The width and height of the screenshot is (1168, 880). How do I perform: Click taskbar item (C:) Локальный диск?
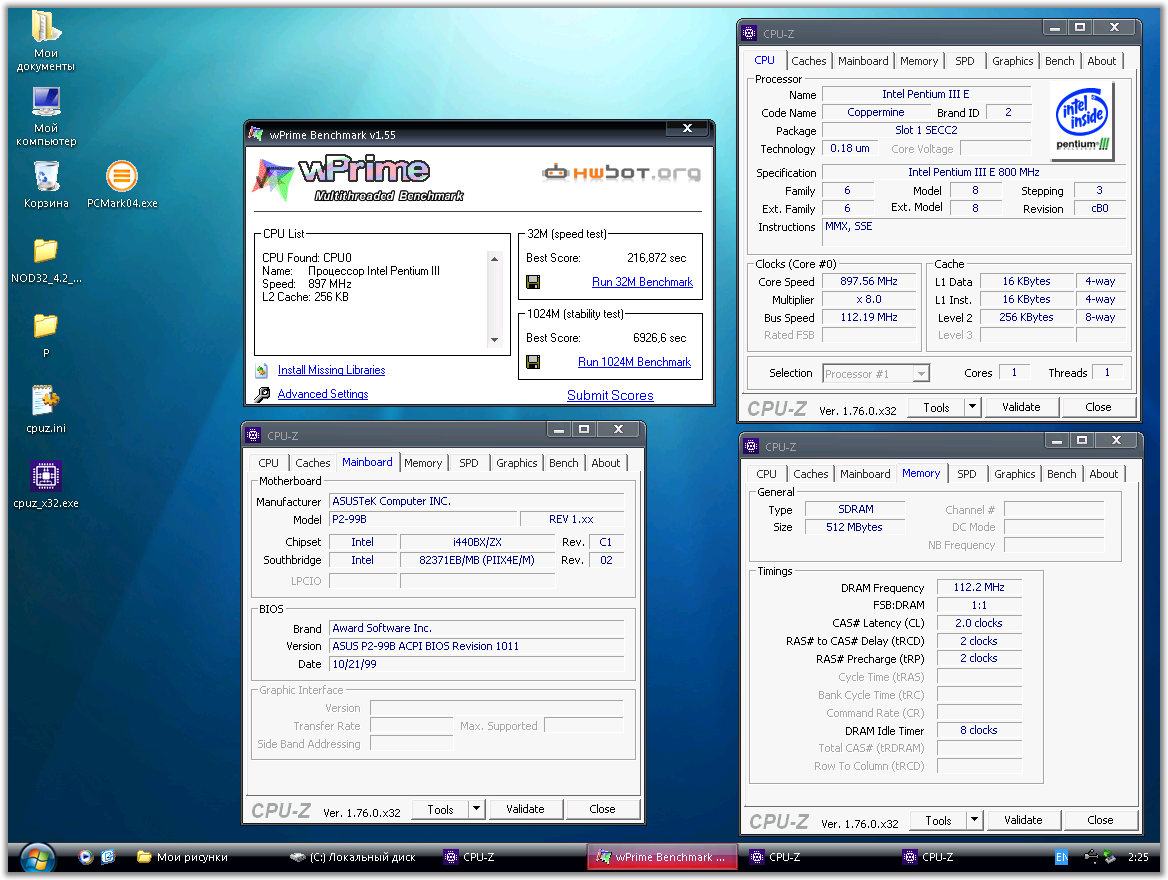pos(353,857)
